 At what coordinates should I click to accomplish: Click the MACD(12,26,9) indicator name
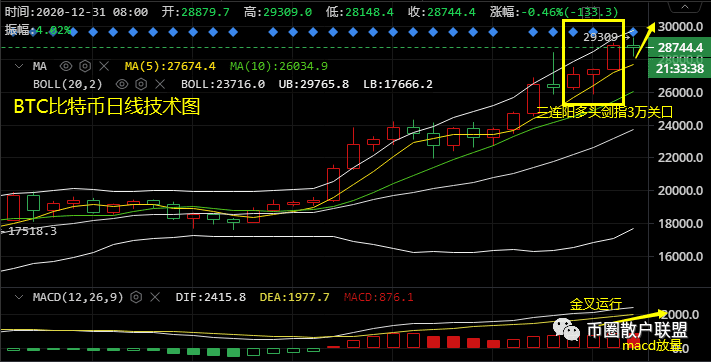pos(78,297)
